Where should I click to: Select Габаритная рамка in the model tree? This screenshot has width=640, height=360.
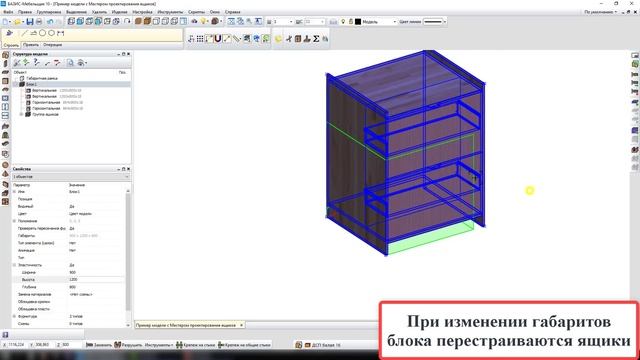click(x=42, y=78)
